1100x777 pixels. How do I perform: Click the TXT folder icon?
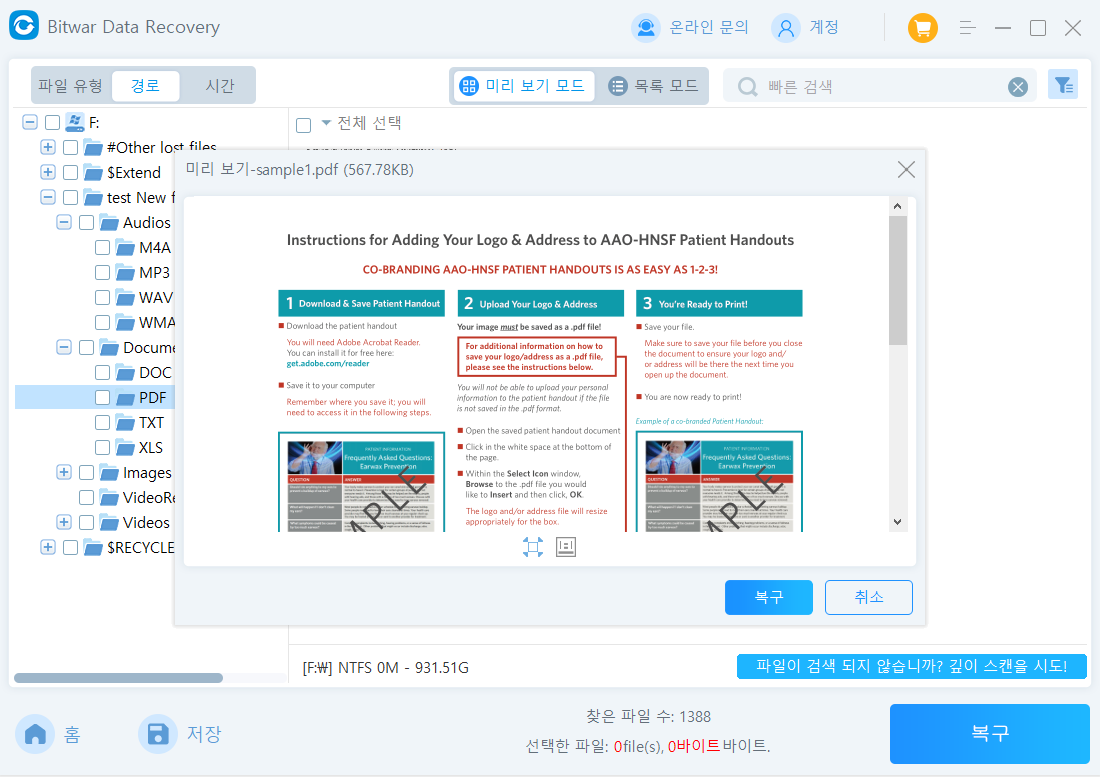(126, 423)
